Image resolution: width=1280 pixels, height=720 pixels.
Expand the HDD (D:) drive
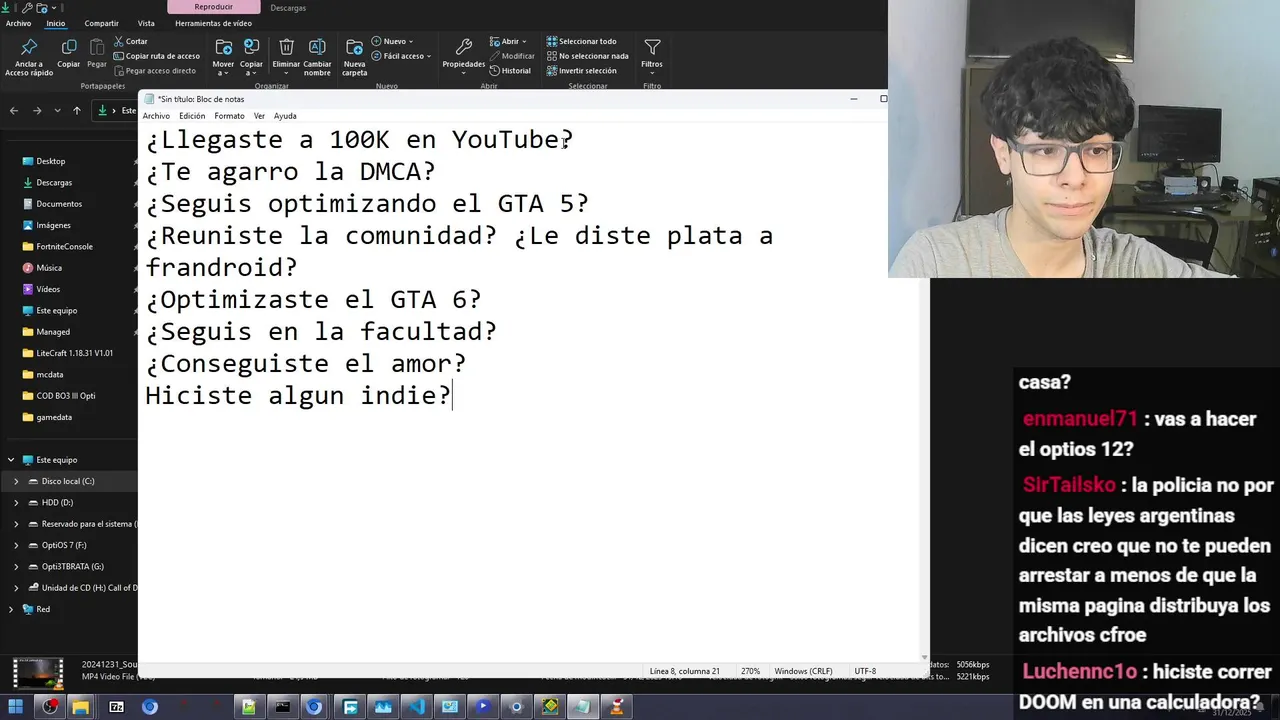[x=16, y=502]
